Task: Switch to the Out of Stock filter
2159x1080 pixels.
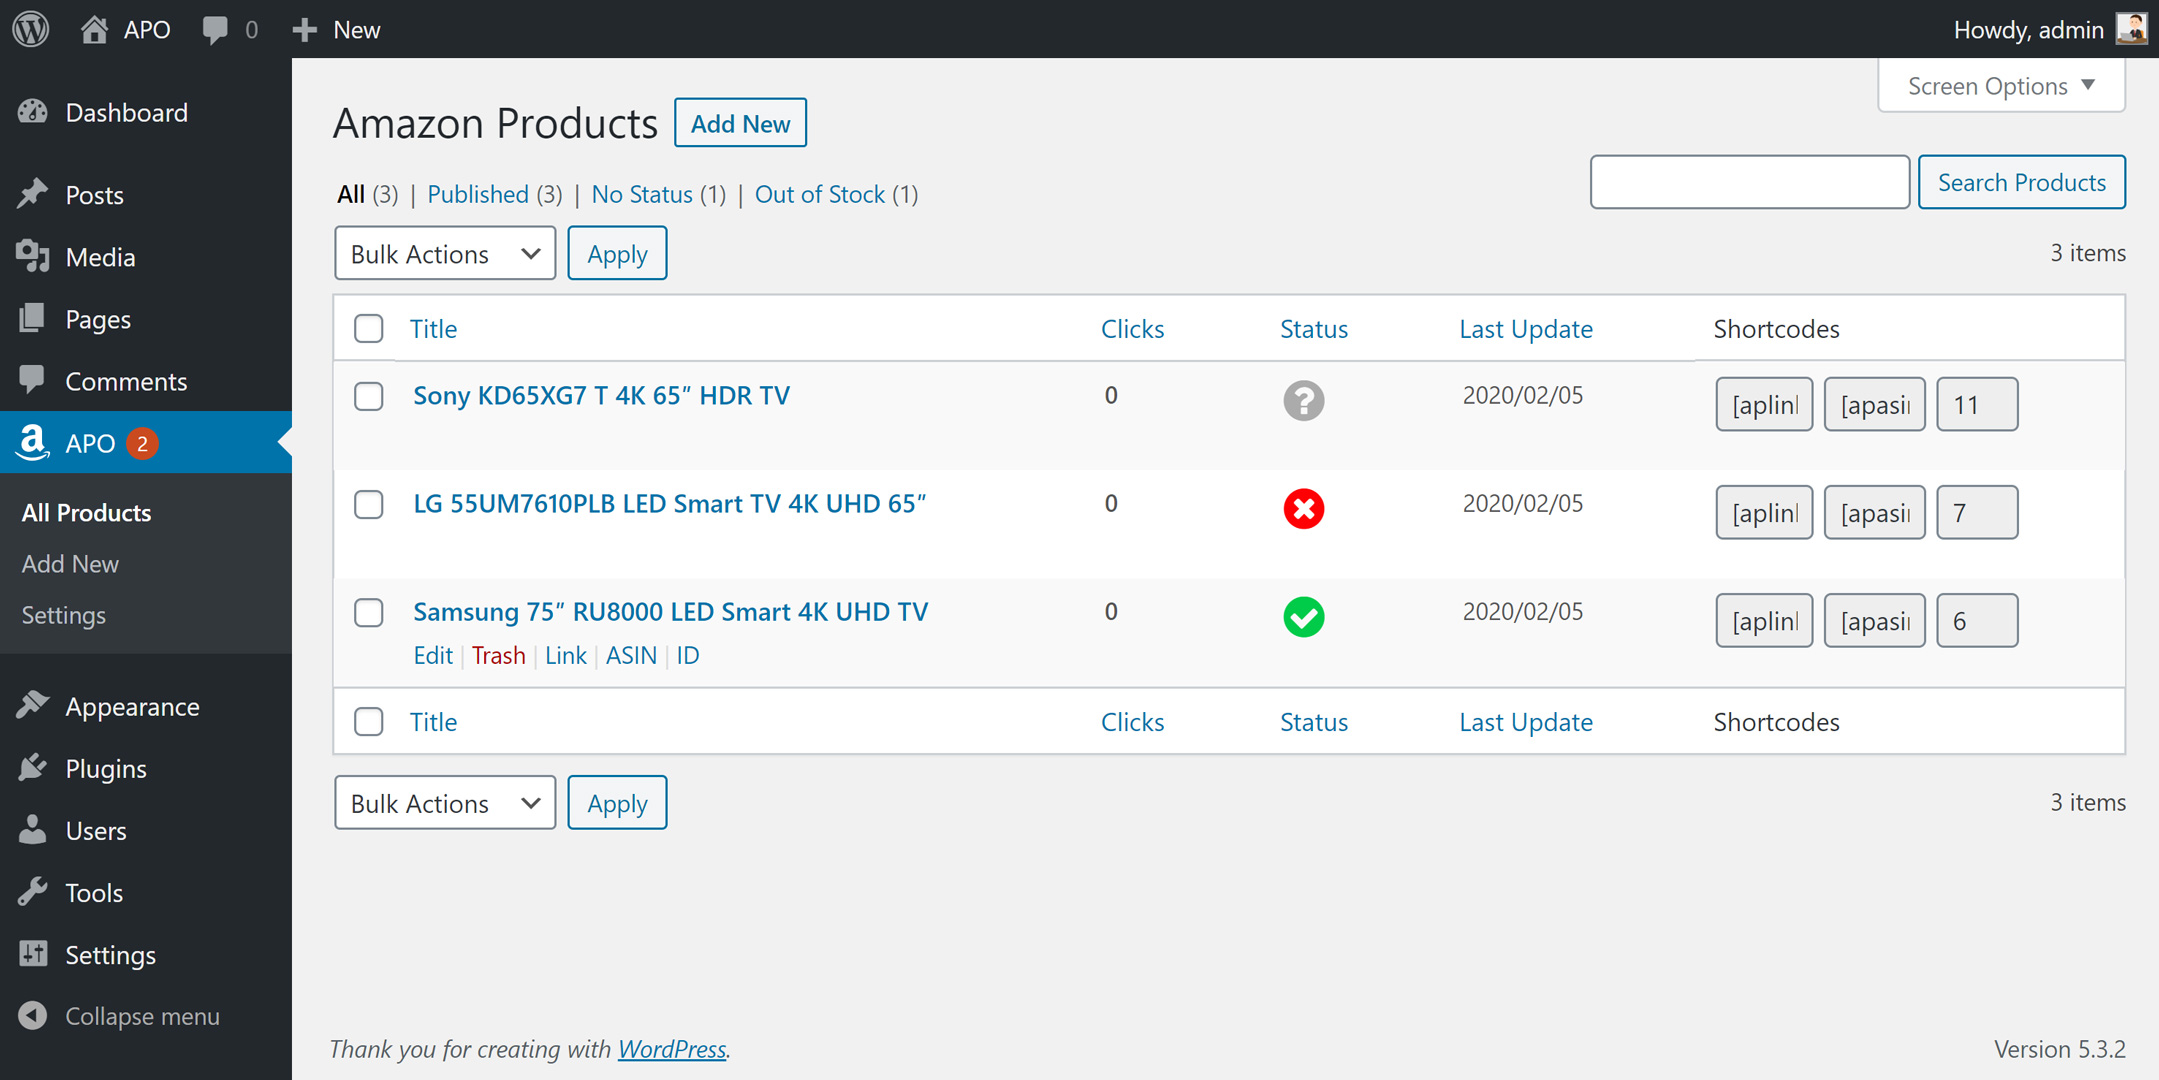Action: pyautogui.click(x=819, y=194)
